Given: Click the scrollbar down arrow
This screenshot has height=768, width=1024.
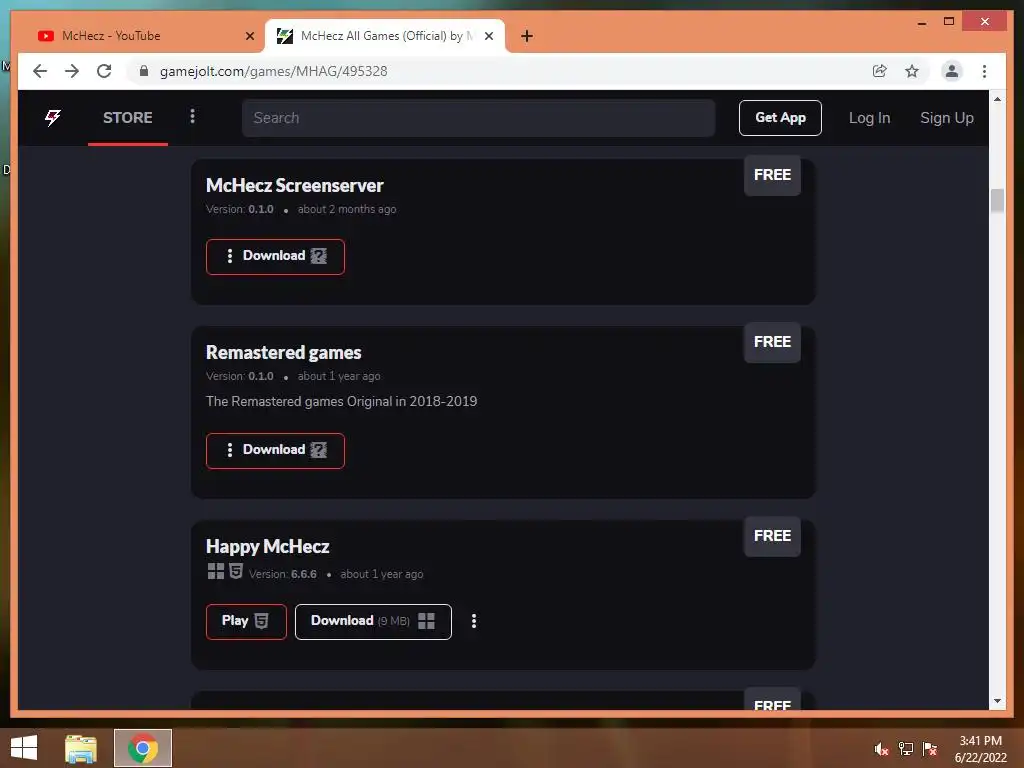Looking at the screenshot, I should [997, 701].
